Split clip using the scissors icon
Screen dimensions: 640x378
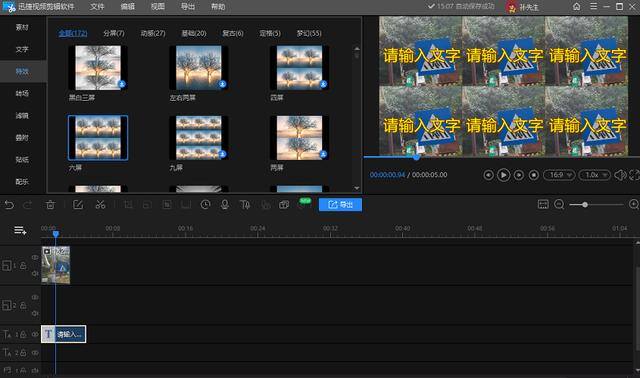click(100, 205)
